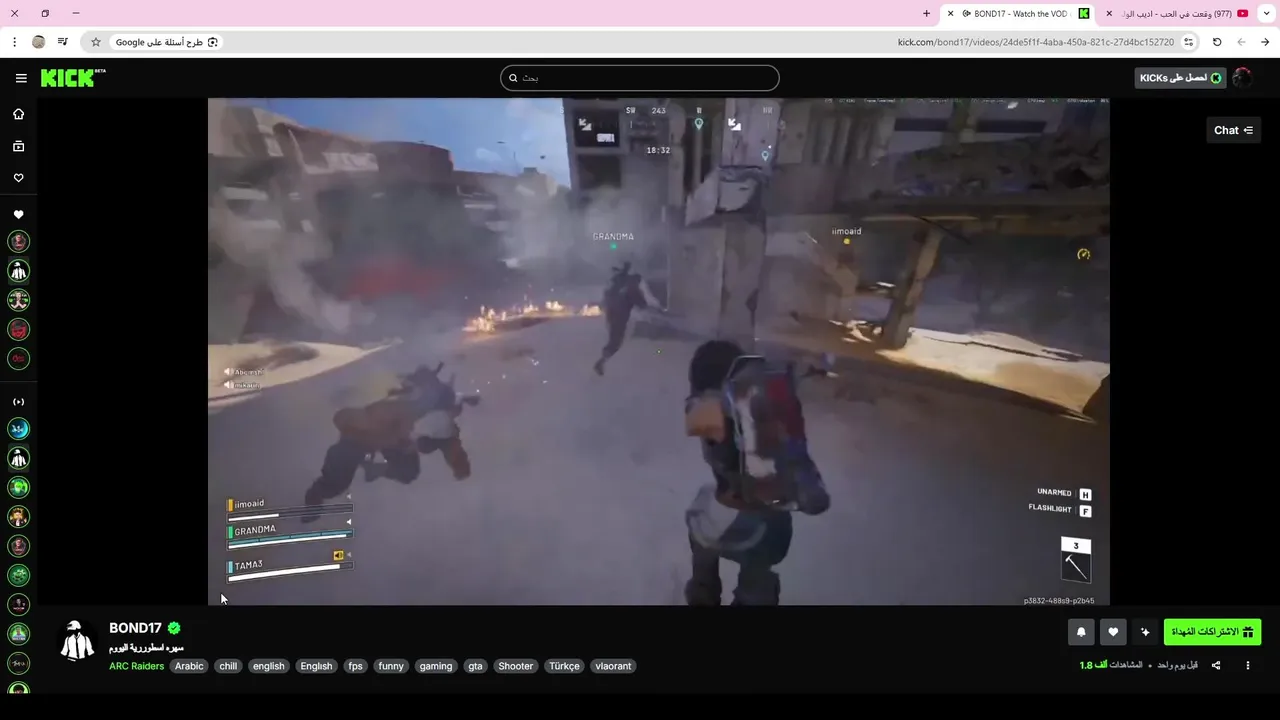The width and height of the screenshot is (1280, 720).
Task: Click the sparkle icon button
Action: [1145, 632]
